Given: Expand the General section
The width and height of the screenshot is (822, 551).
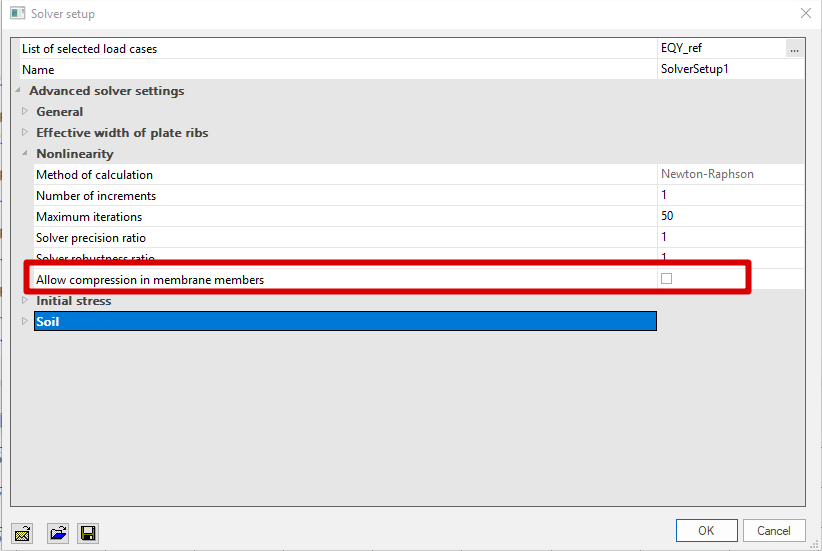Looking at the screenshot, I should click(x=26, y=112).
